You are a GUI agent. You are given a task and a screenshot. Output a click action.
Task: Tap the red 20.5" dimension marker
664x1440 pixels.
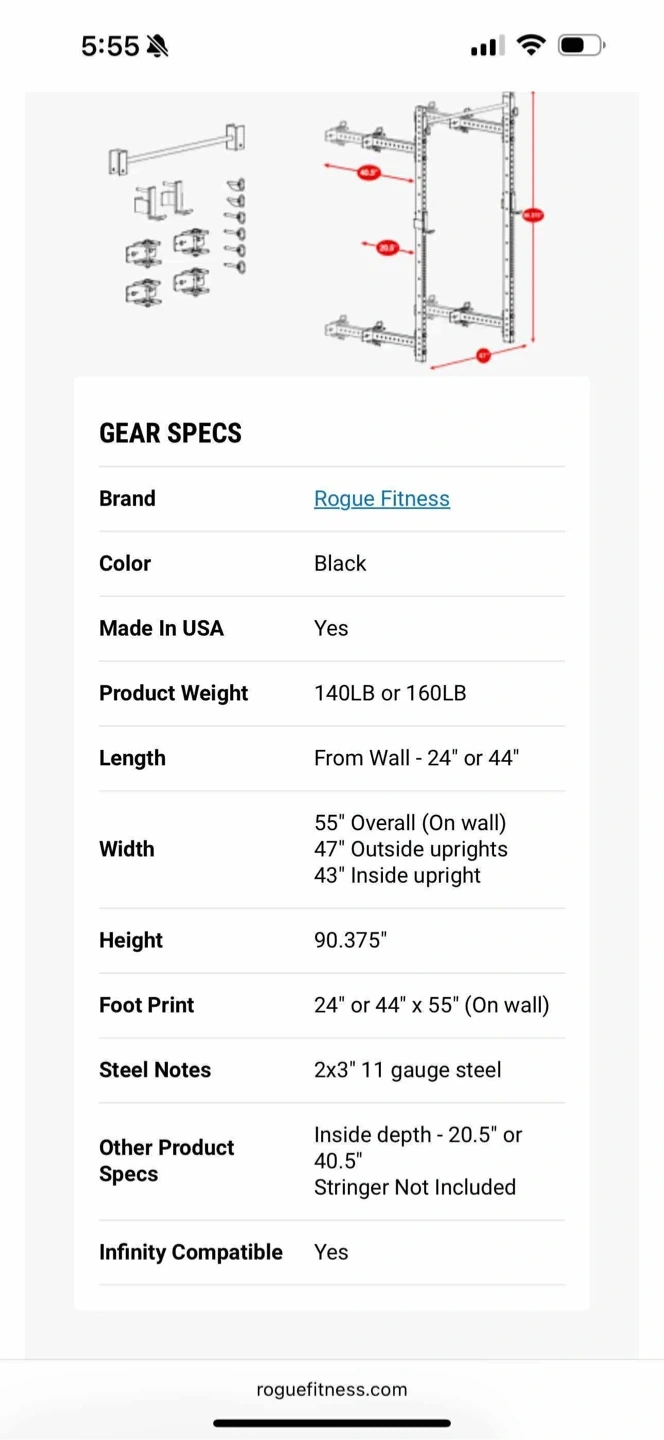387,247
